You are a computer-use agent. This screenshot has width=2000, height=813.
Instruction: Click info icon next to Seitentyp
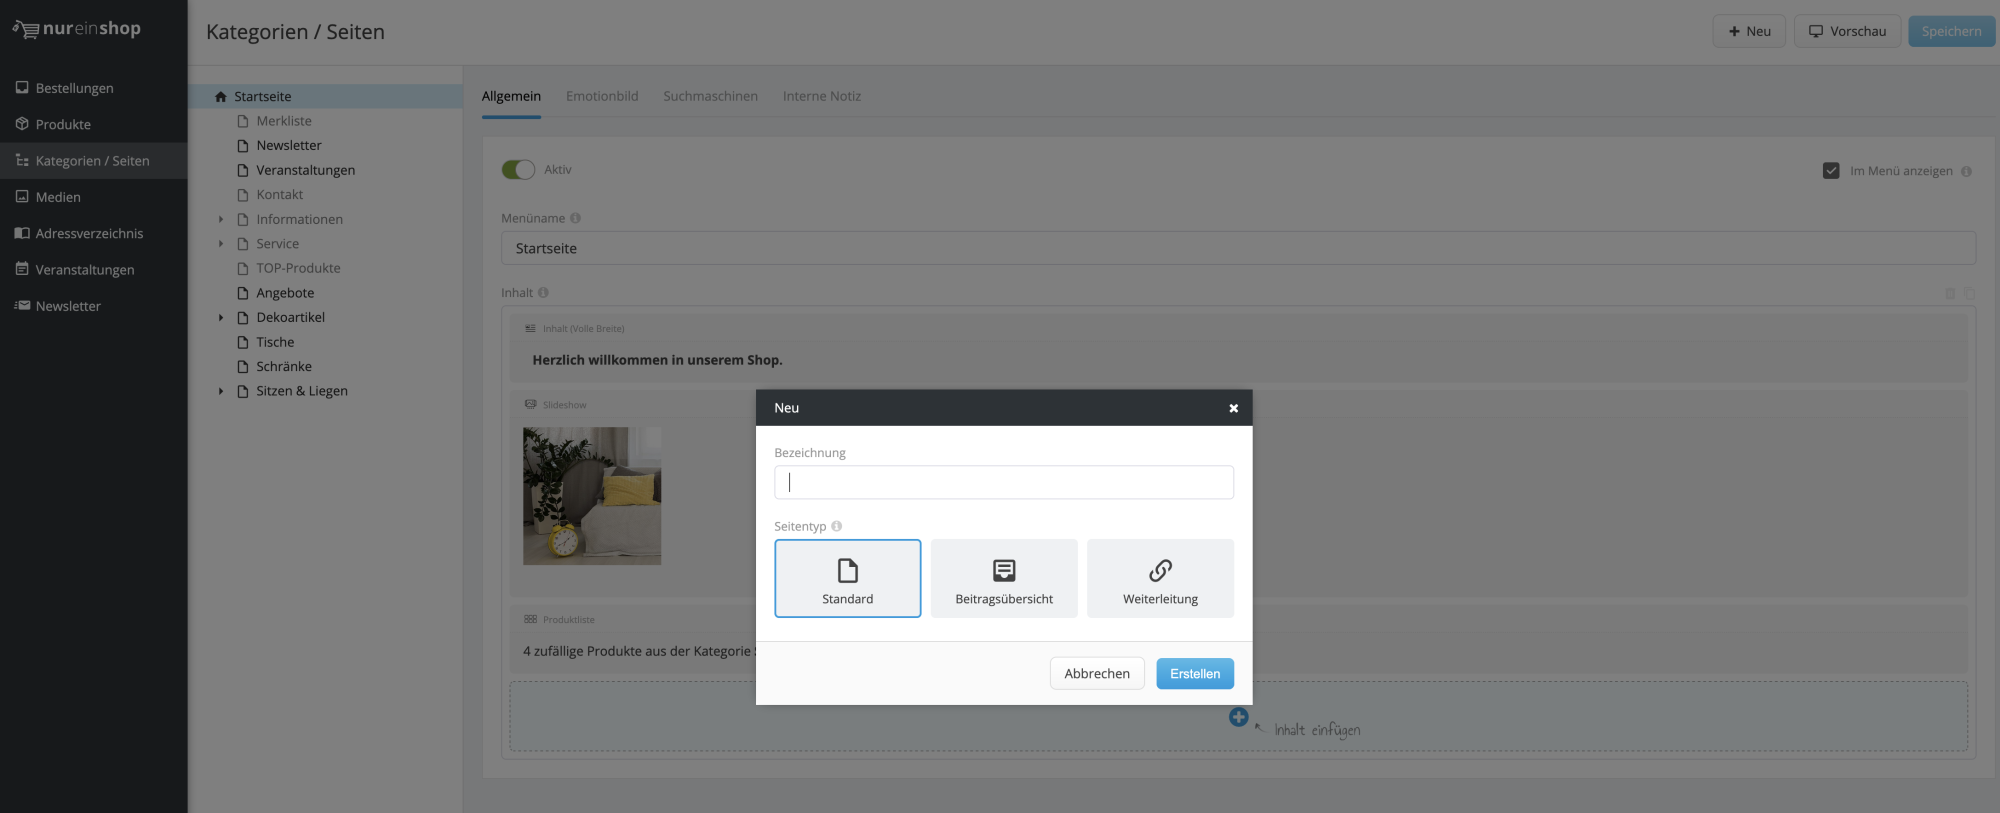click(837, 526)
